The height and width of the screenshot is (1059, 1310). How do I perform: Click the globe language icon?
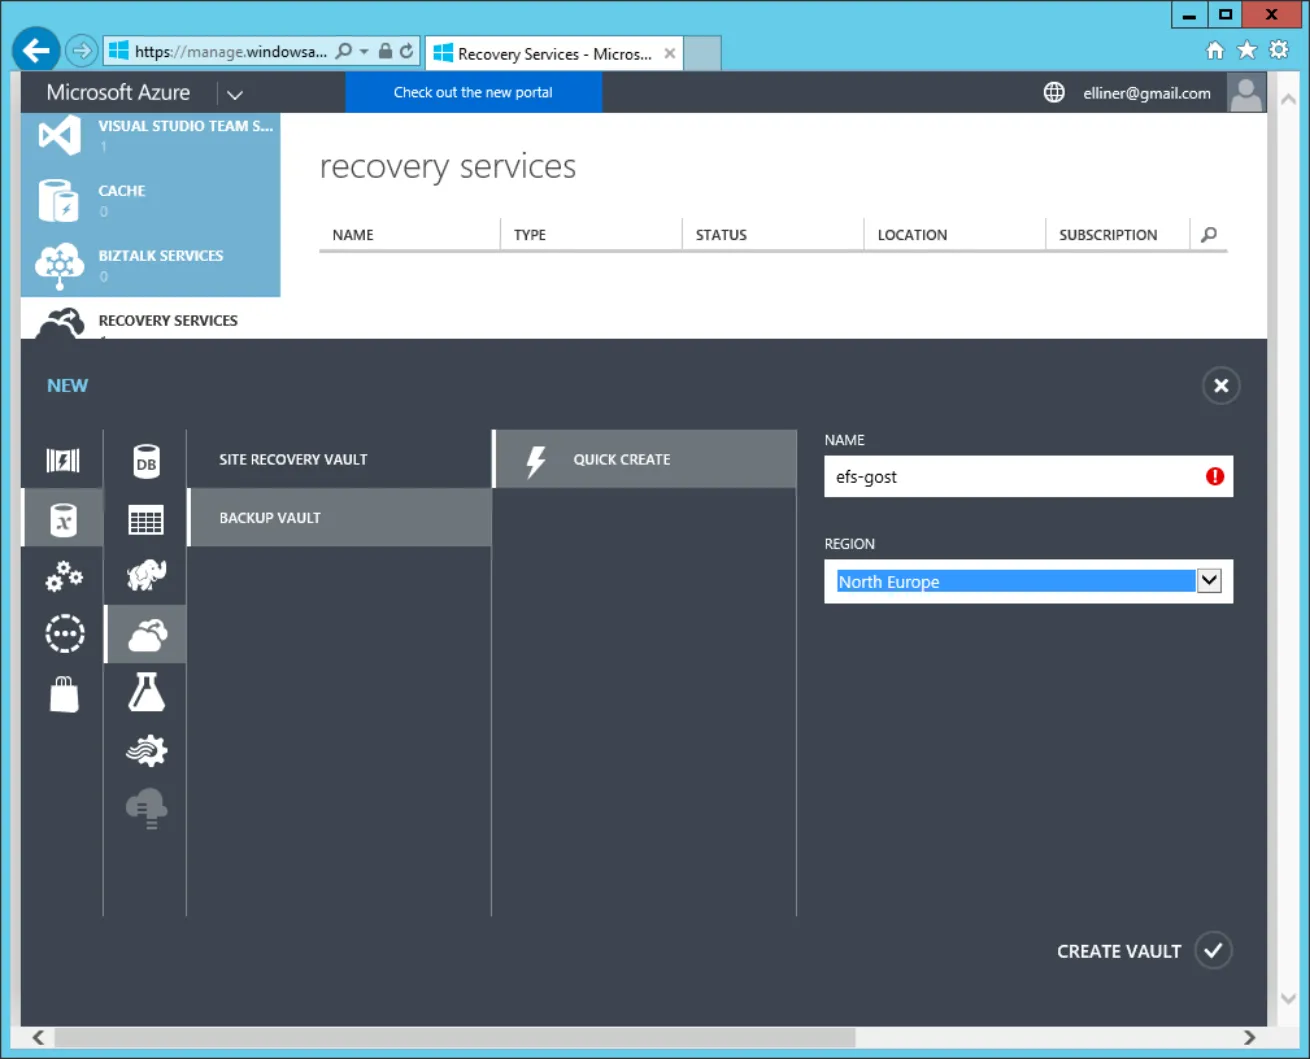coord(1054,92)
